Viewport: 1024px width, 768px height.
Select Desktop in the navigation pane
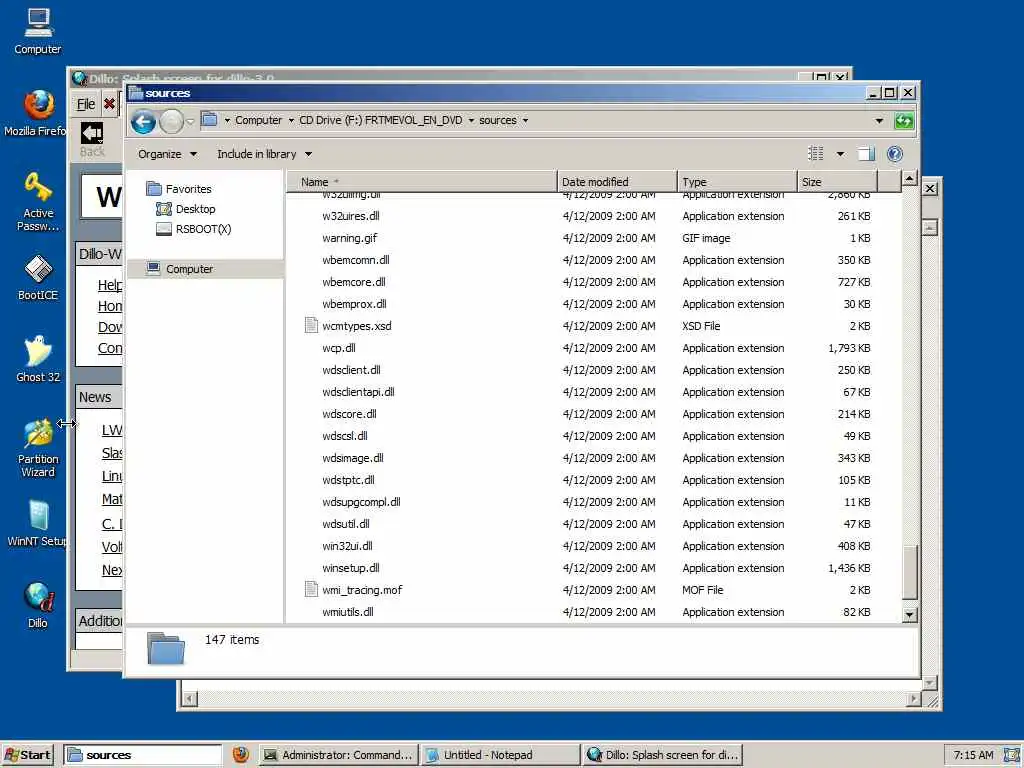click(195, 209)
